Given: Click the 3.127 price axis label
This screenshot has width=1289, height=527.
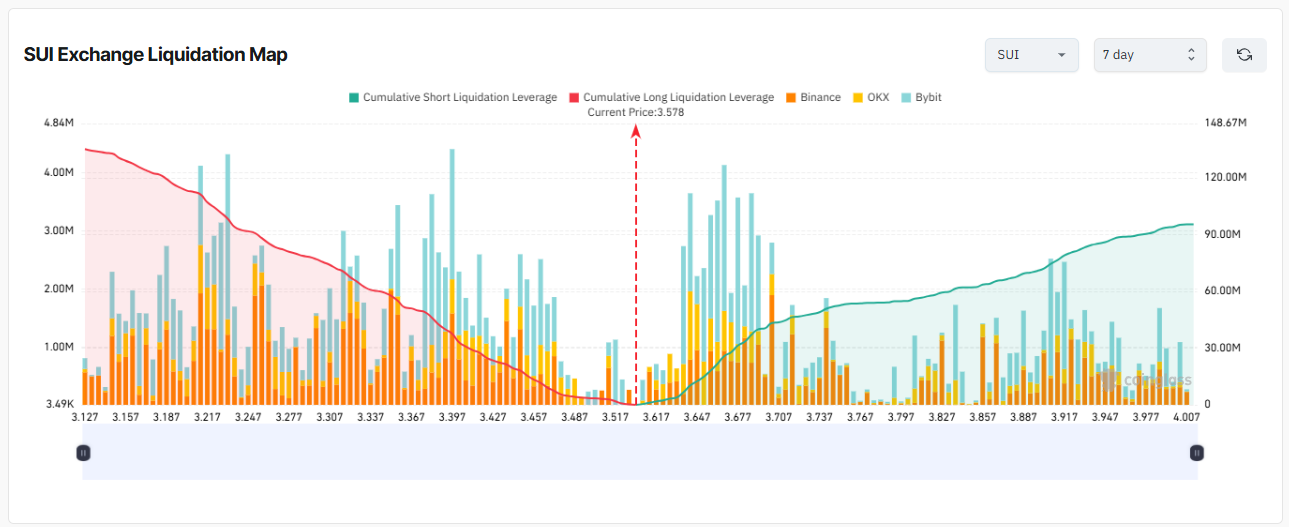Looking at the screenshot, I should pyautogui.click(x=84, y=416).
